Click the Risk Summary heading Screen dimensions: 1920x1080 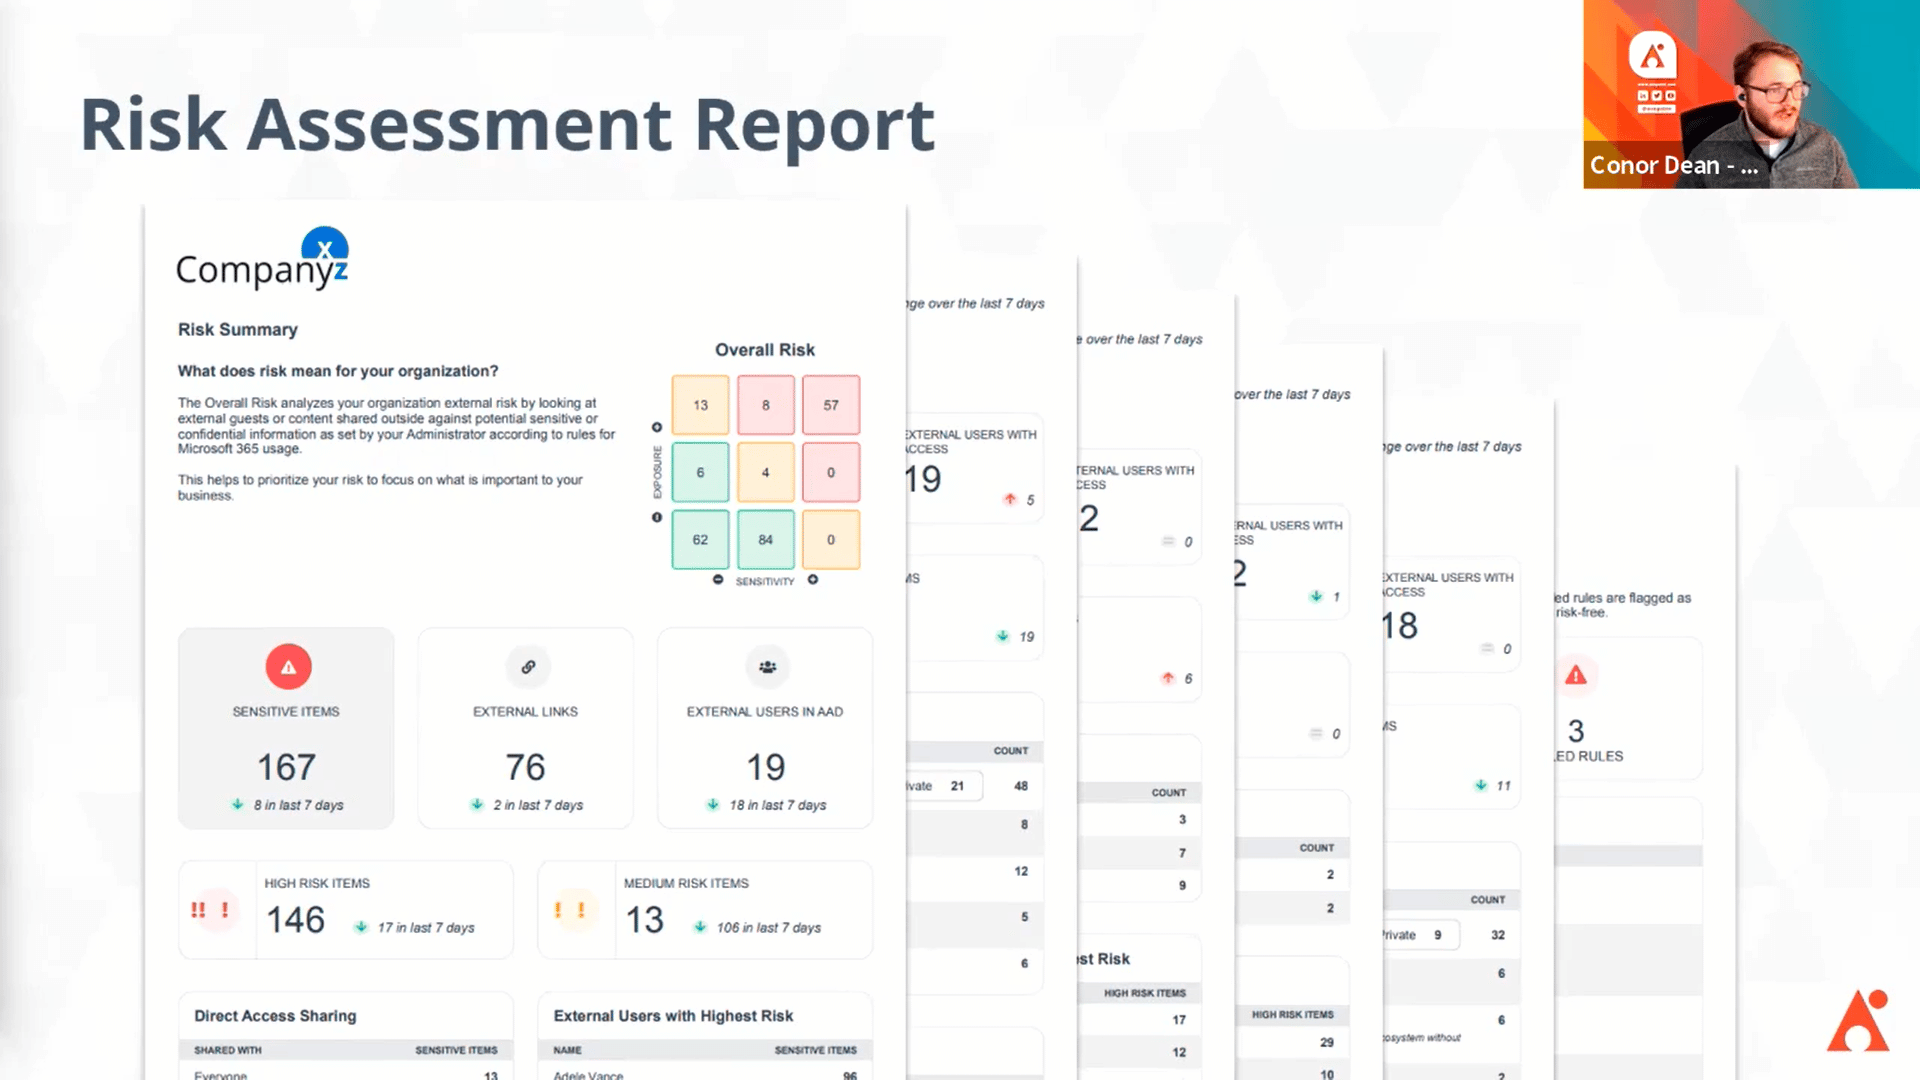coord(238,329)
